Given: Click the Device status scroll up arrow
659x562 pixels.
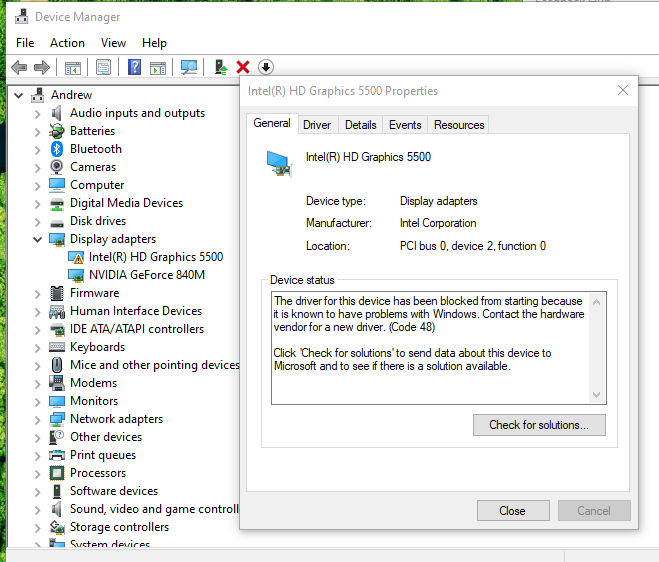Looking at the screenshot, I should 596,302.
